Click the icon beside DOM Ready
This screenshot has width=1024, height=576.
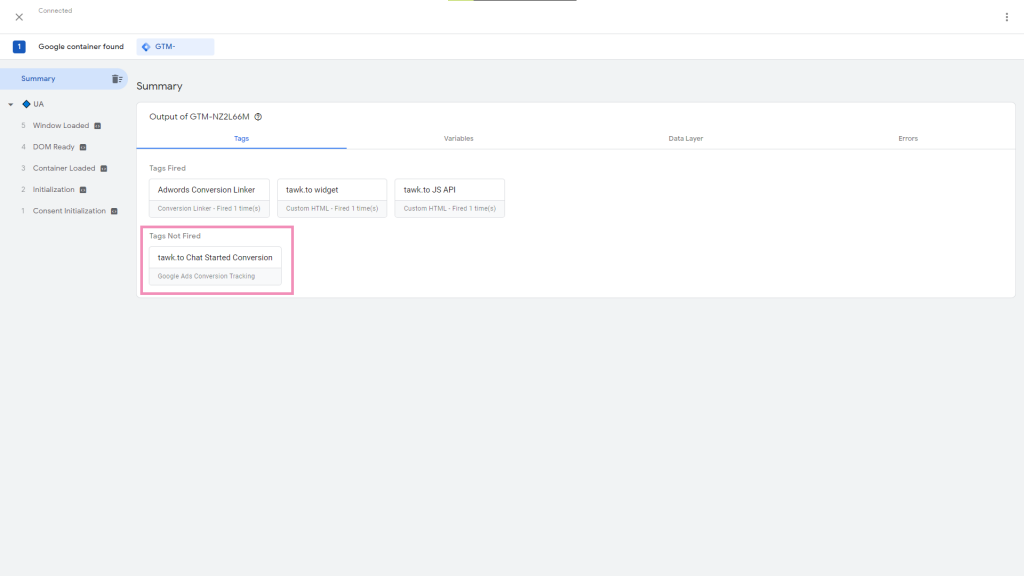tap(83, 148)
